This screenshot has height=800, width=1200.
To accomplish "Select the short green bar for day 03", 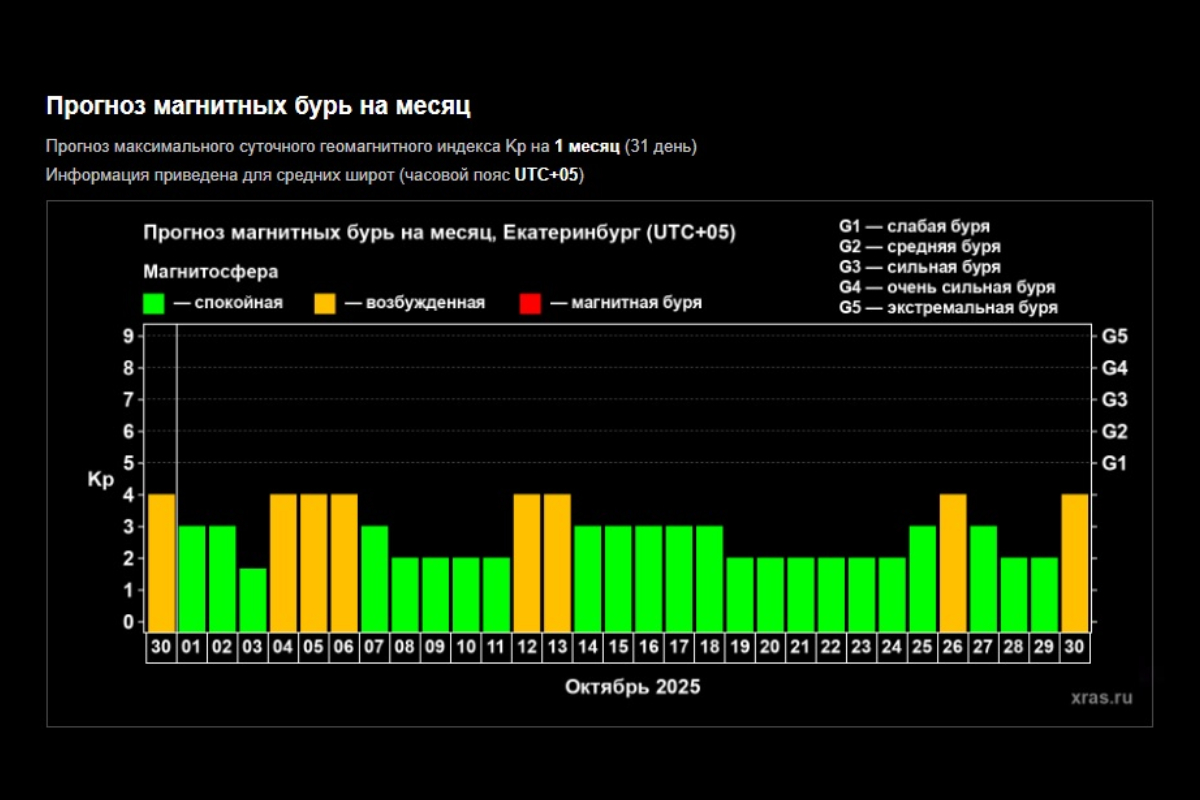I will [252, 598].
